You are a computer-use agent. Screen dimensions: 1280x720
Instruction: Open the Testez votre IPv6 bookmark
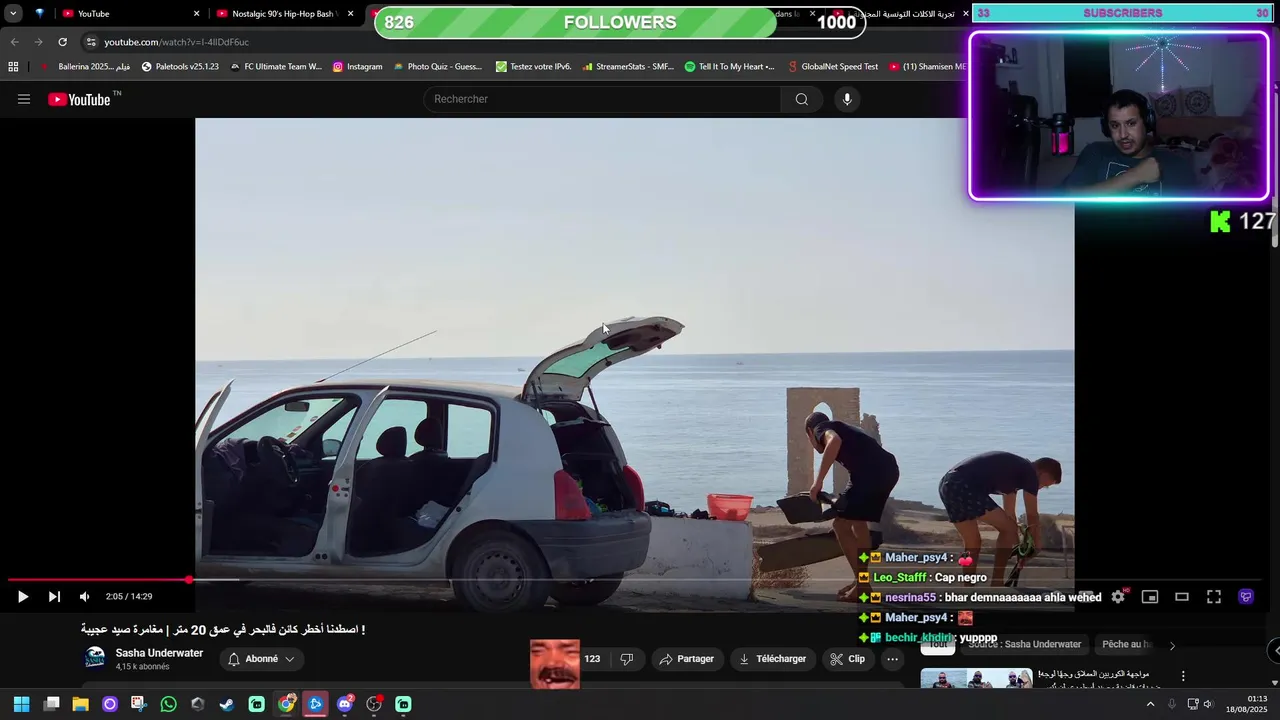534,67
